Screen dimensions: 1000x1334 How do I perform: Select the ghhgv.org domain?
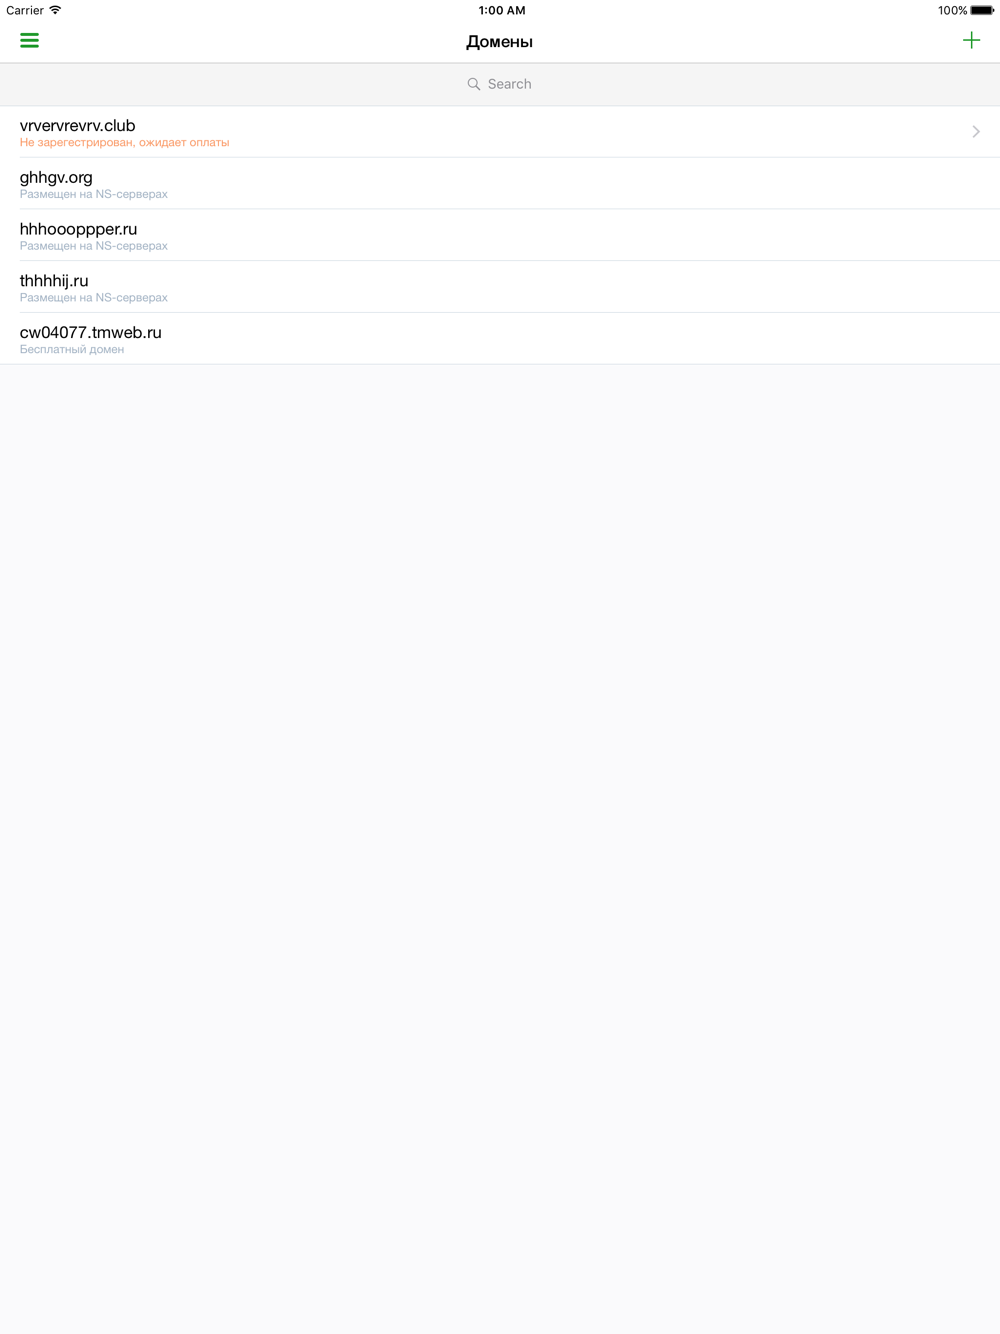point(56,178)
